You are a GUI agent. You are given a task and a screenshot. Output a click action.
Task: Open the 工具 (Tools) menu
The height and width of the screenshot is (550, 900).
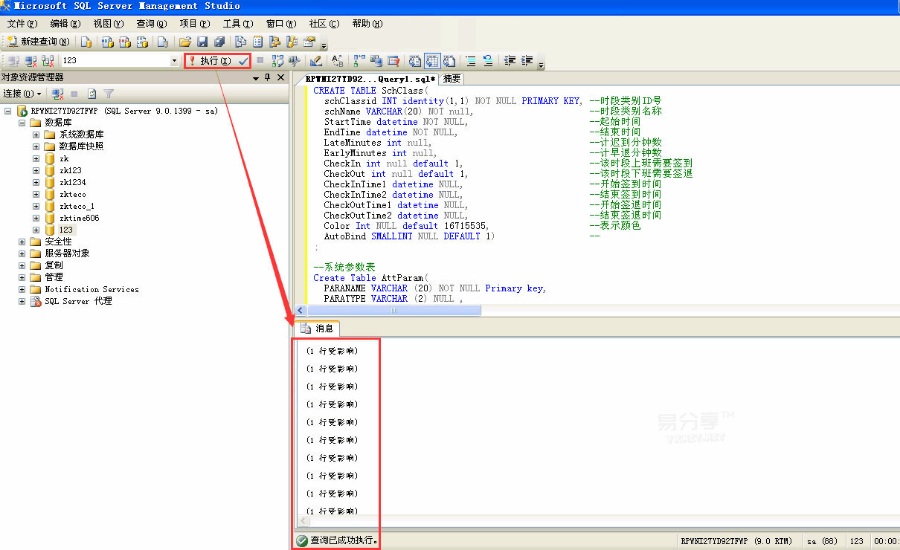tap(238, 24)
